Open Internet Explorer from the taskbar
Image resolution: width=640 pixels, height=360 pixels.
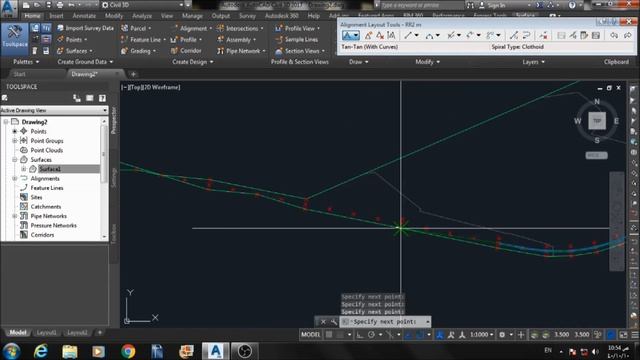tap(41, 351)
